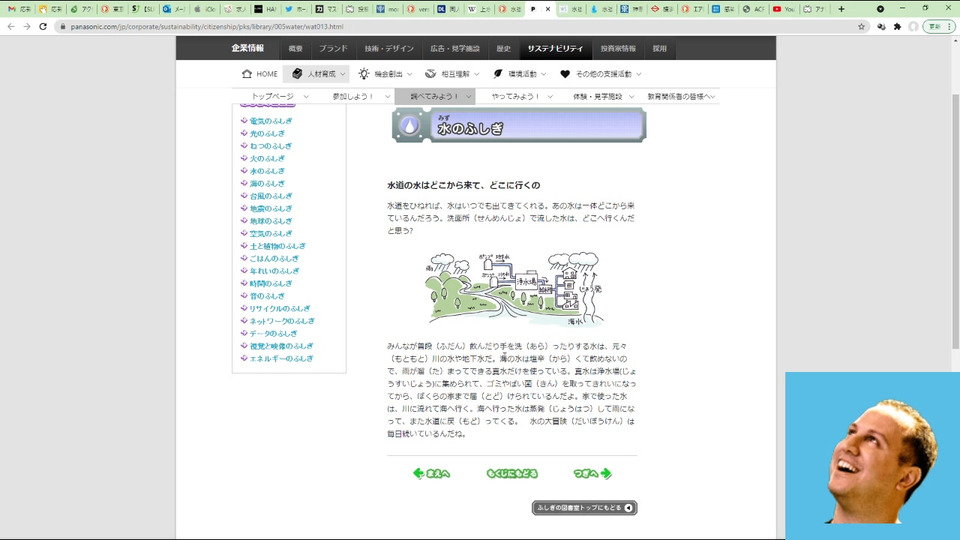This screenshot has height=540, width=960.
Task: Open the Chrome three-dot menu
Action: pyautogui.click(x=950, y=26)
